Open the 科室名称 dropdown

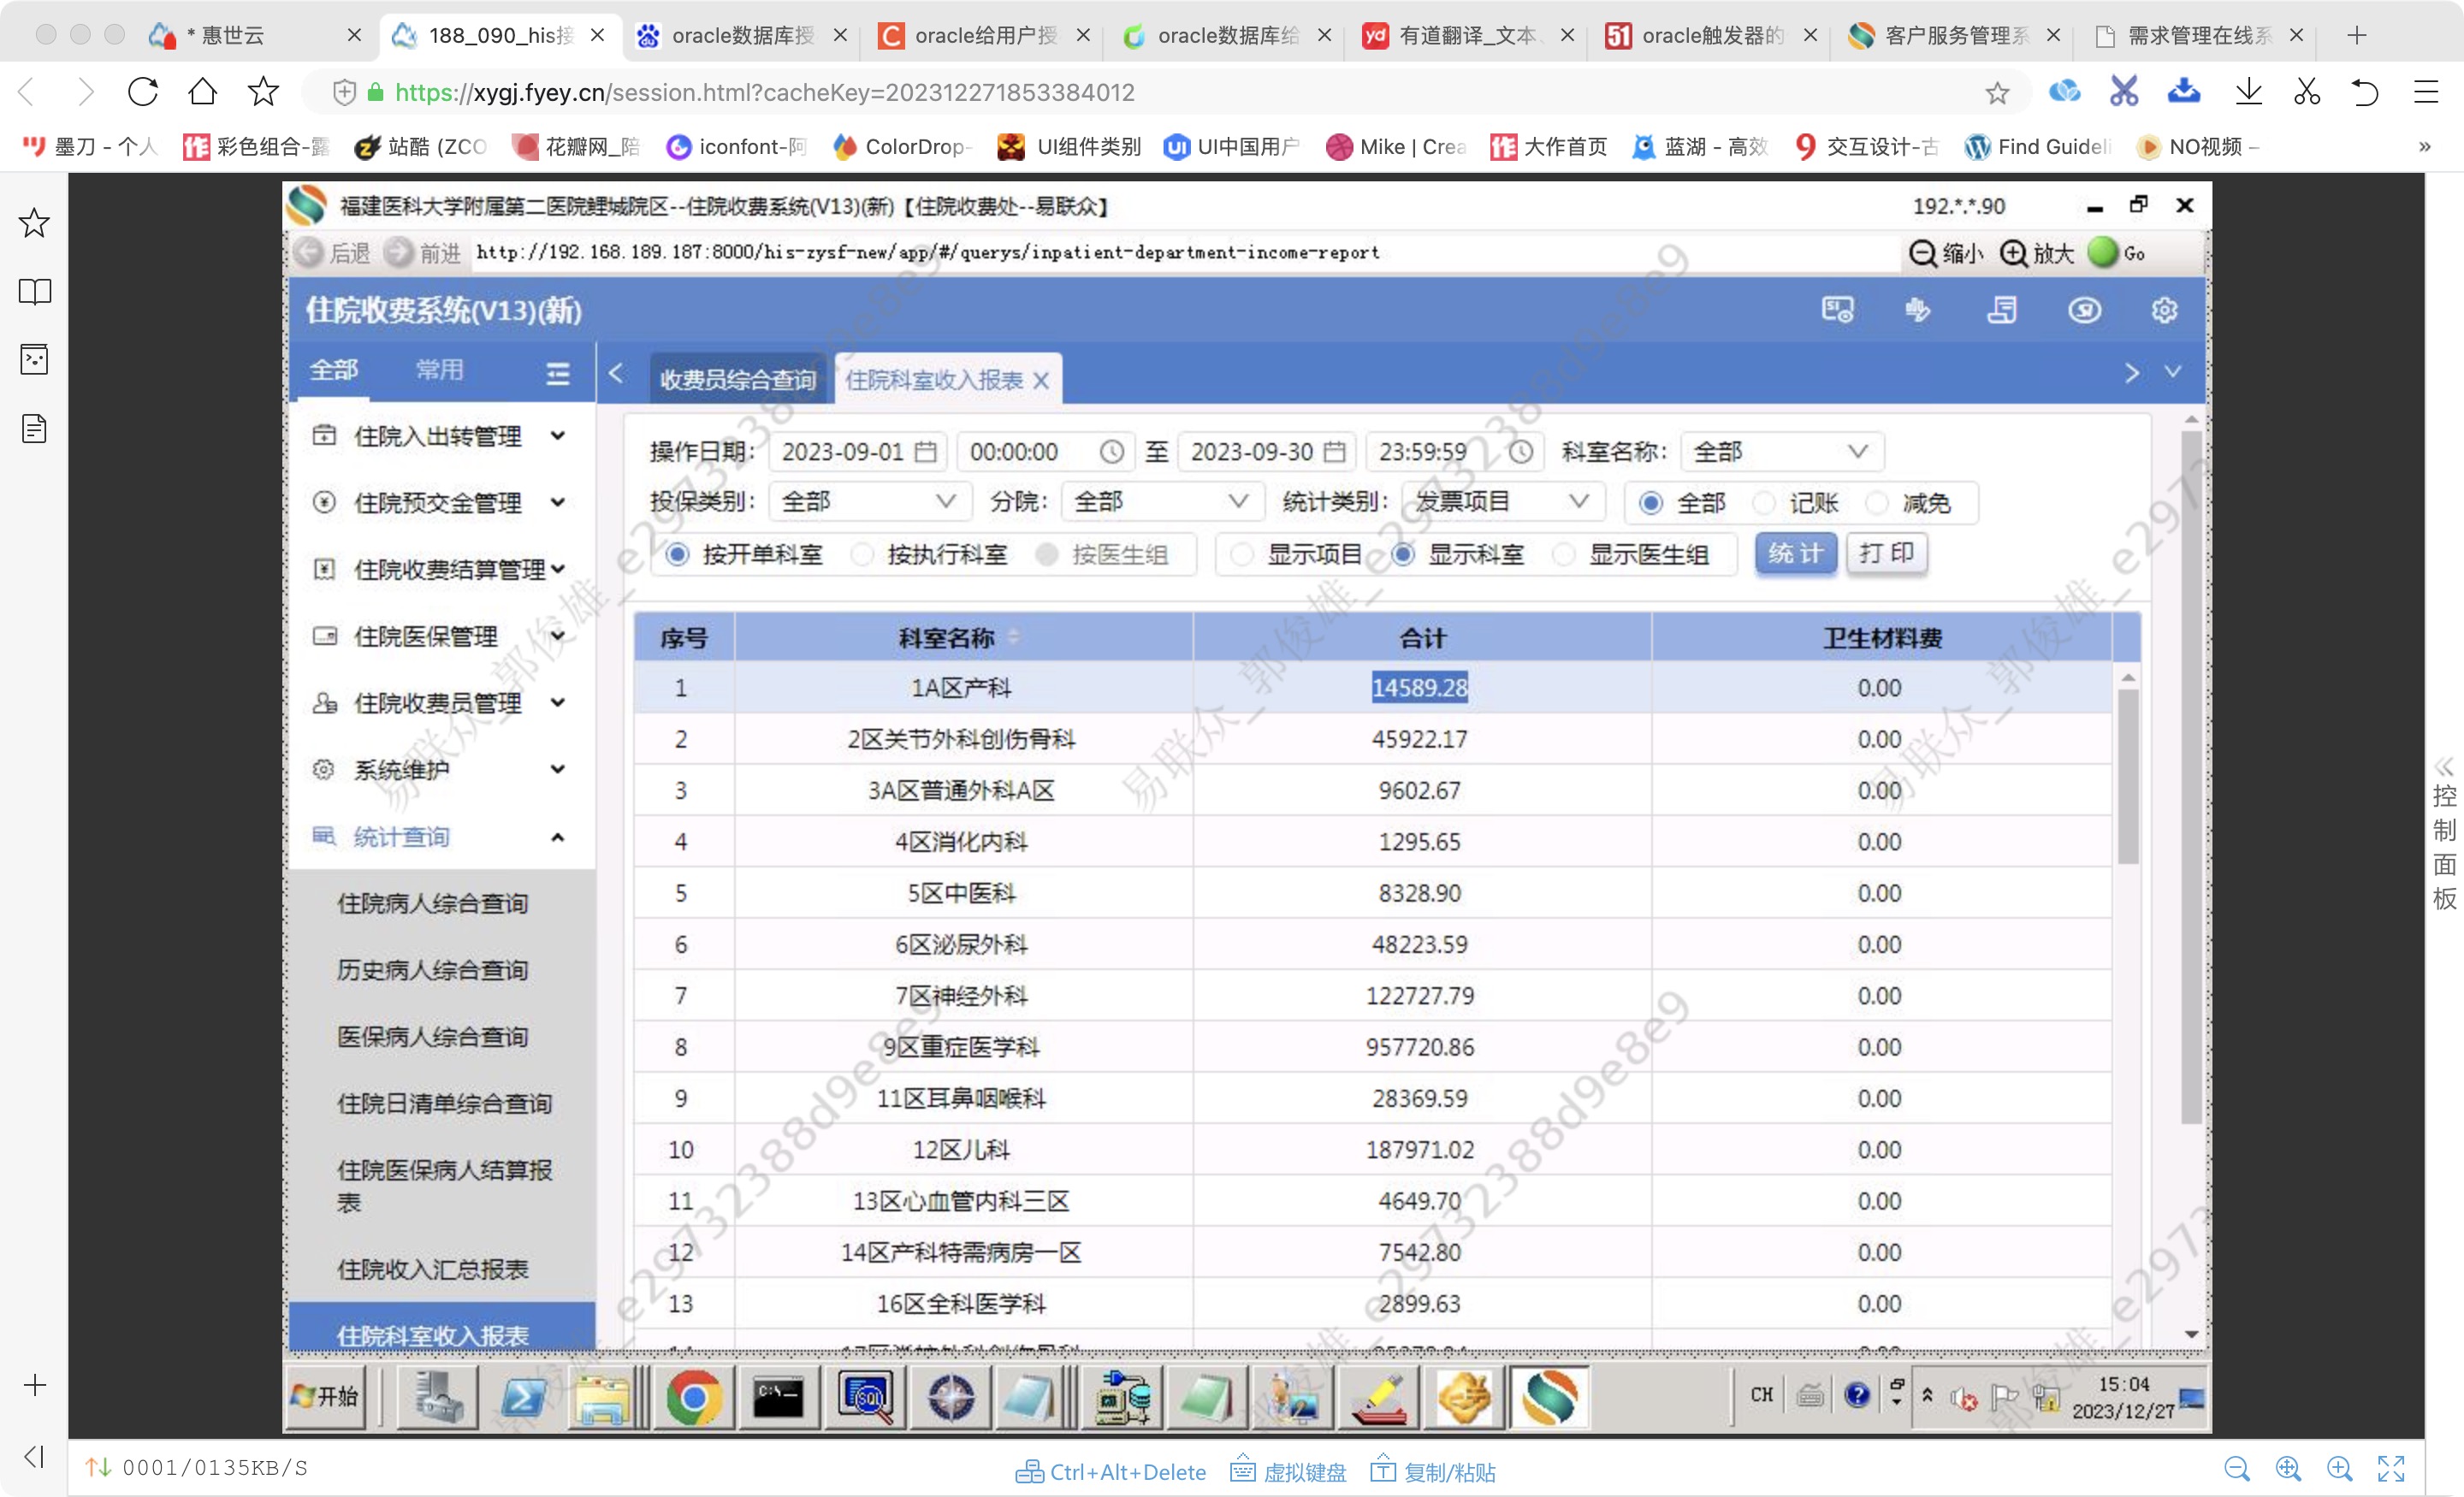coord(1782,452)
